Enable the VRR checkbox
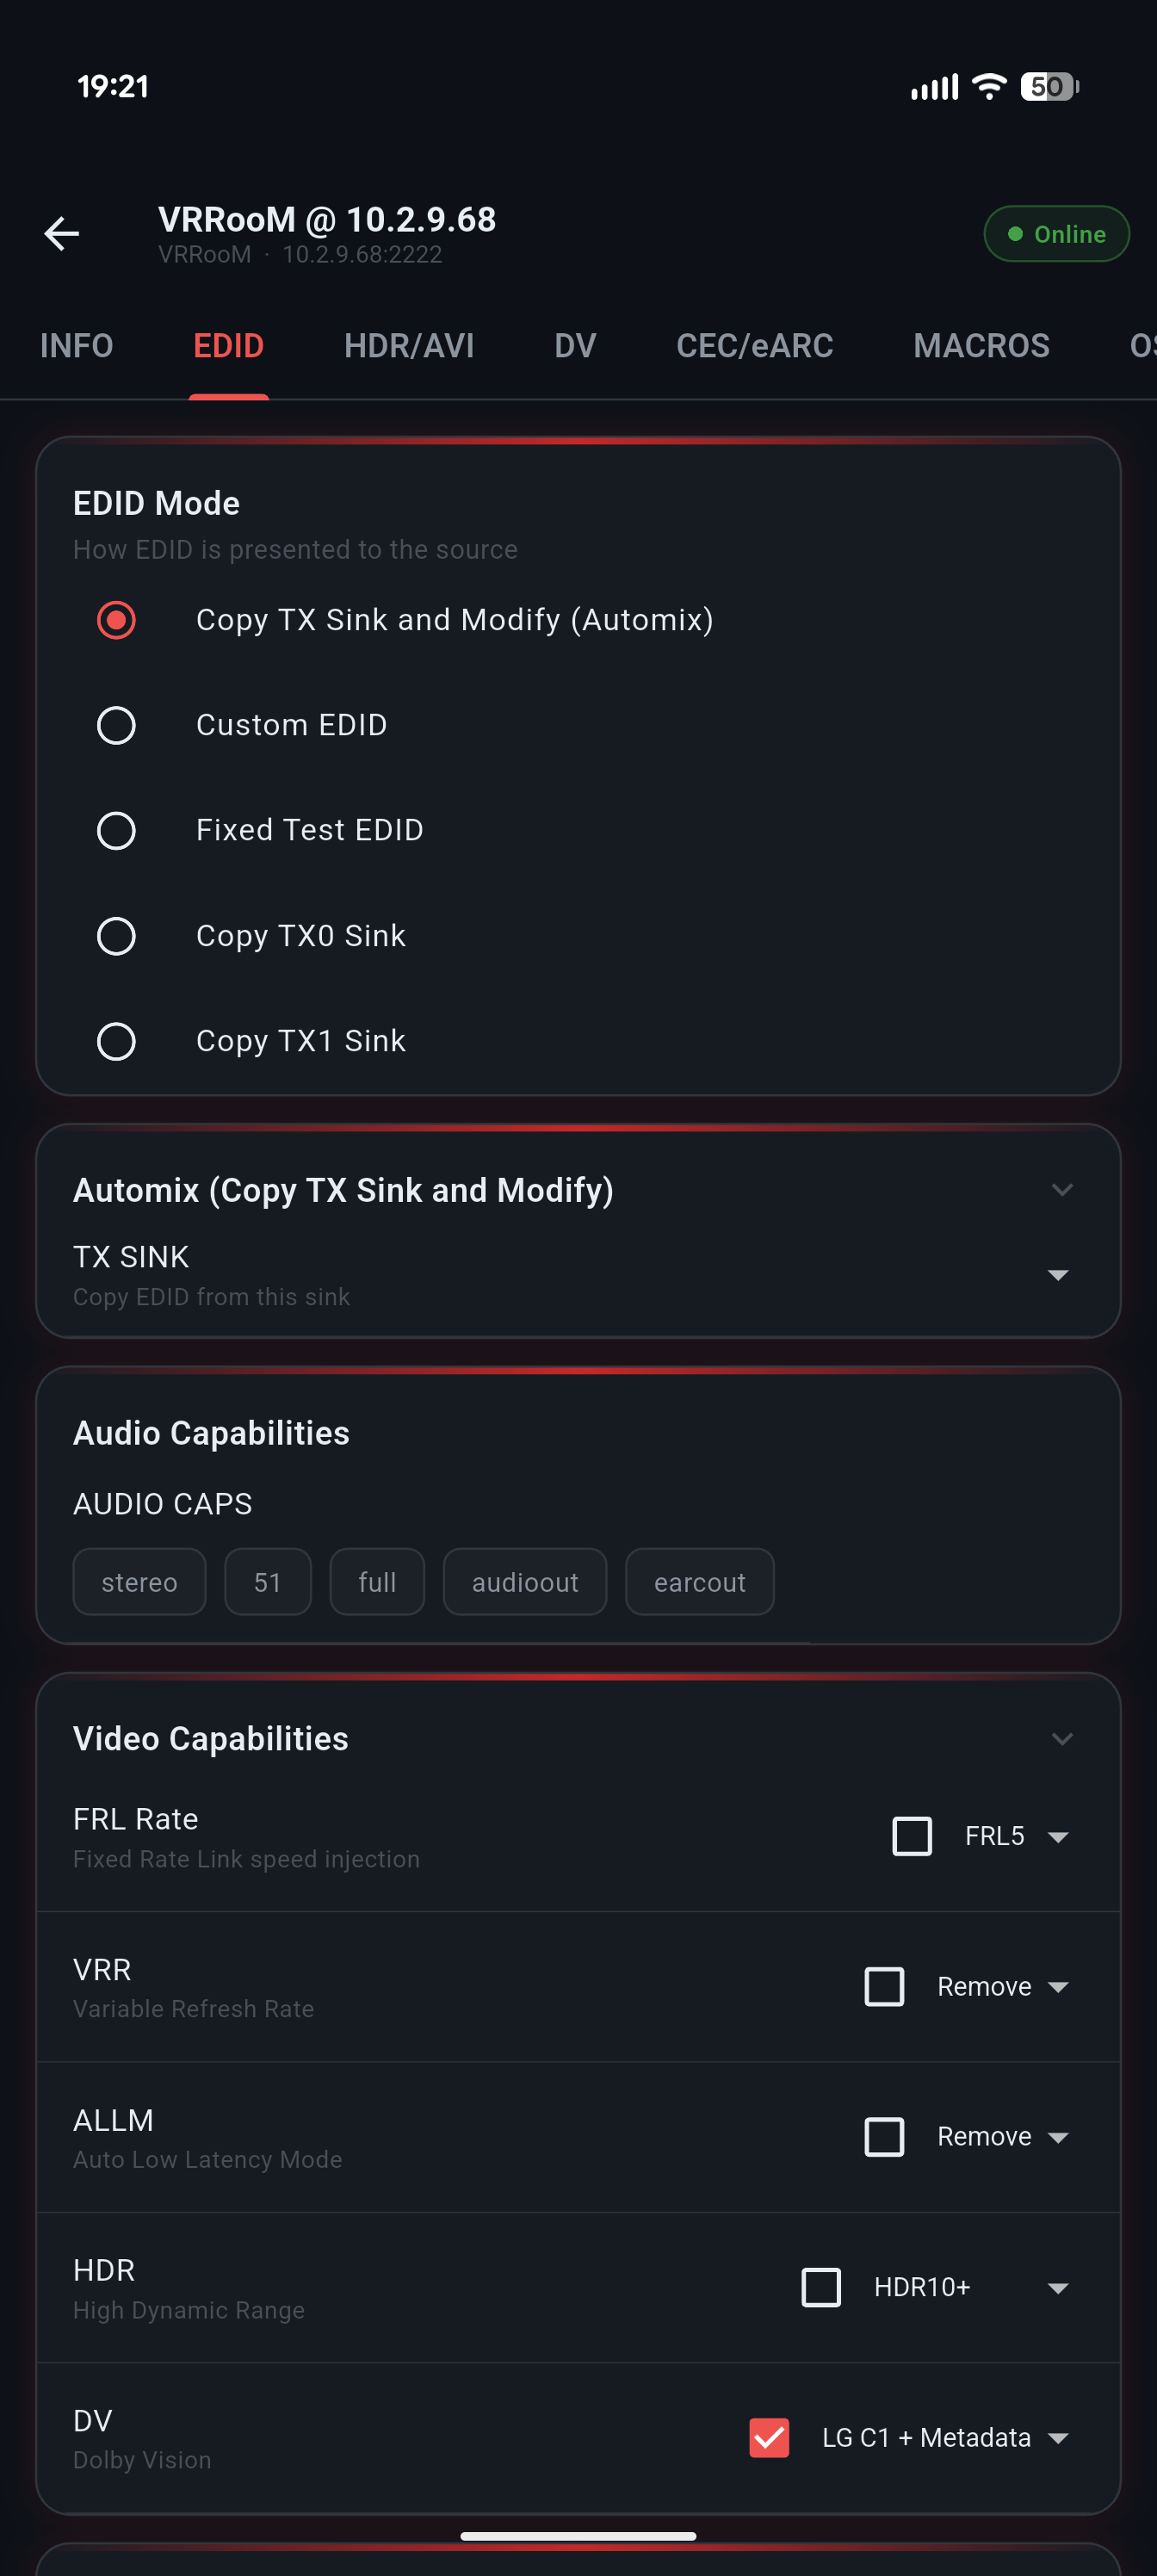Screen dimensions: 1157x2576 pyautogui.click(x=884, y=1987)
